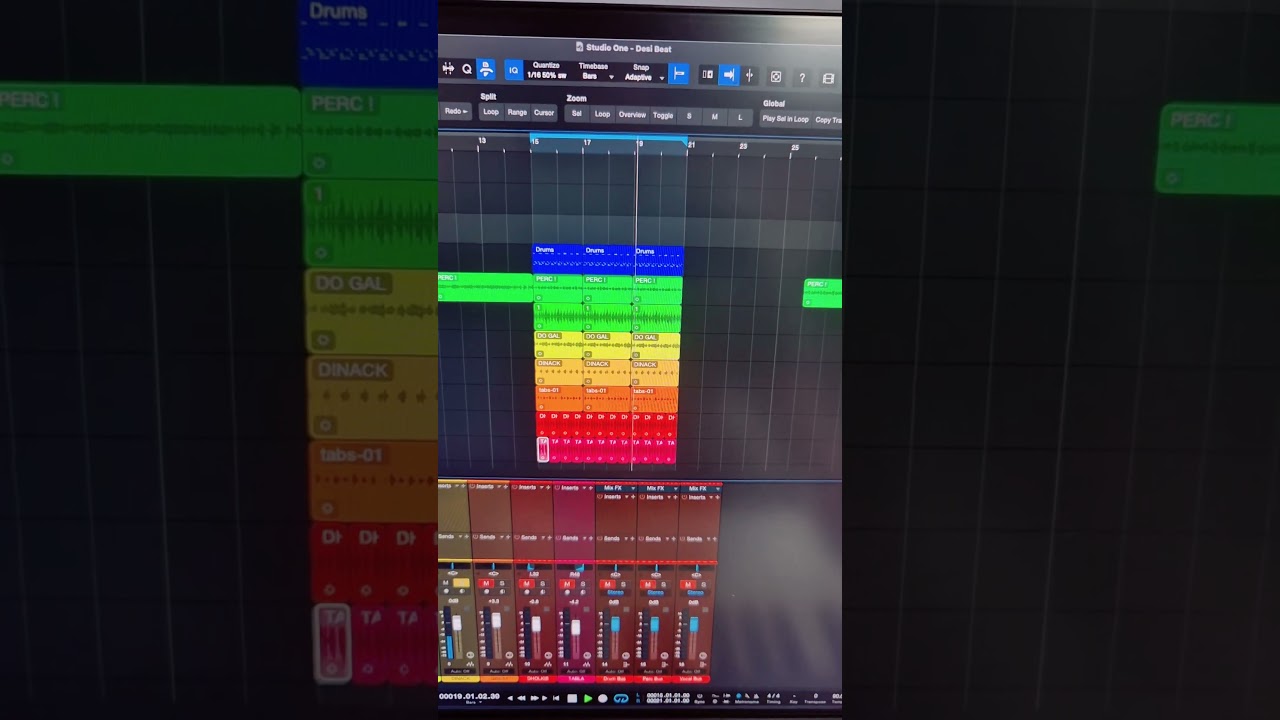Toggle the blue snap-to-grid flag icon
Viewport: 1280px width, 720px height.
(x=679, y=73)
